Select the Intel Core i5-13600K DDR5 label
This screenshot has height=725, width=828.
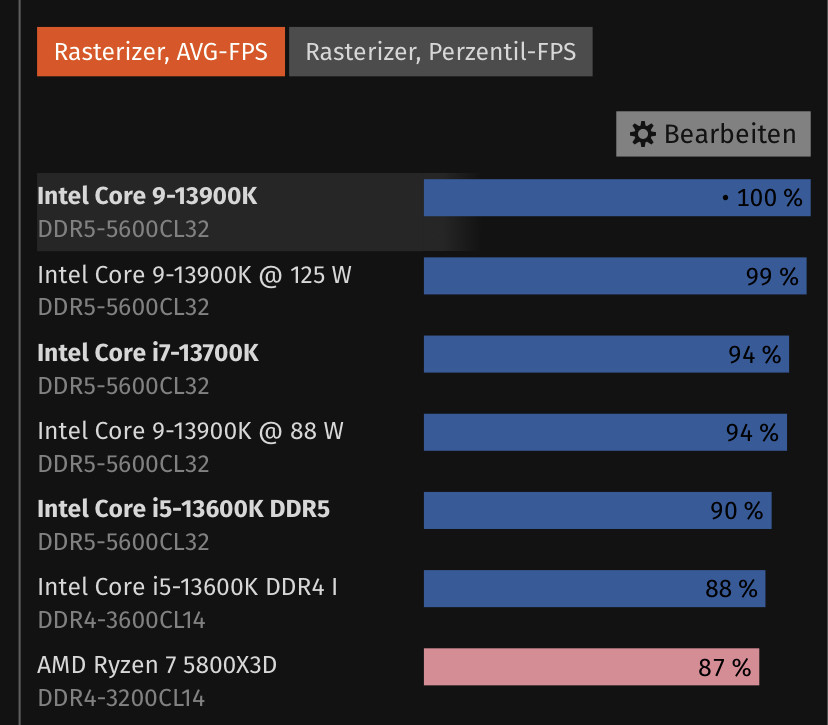(183, 509)
